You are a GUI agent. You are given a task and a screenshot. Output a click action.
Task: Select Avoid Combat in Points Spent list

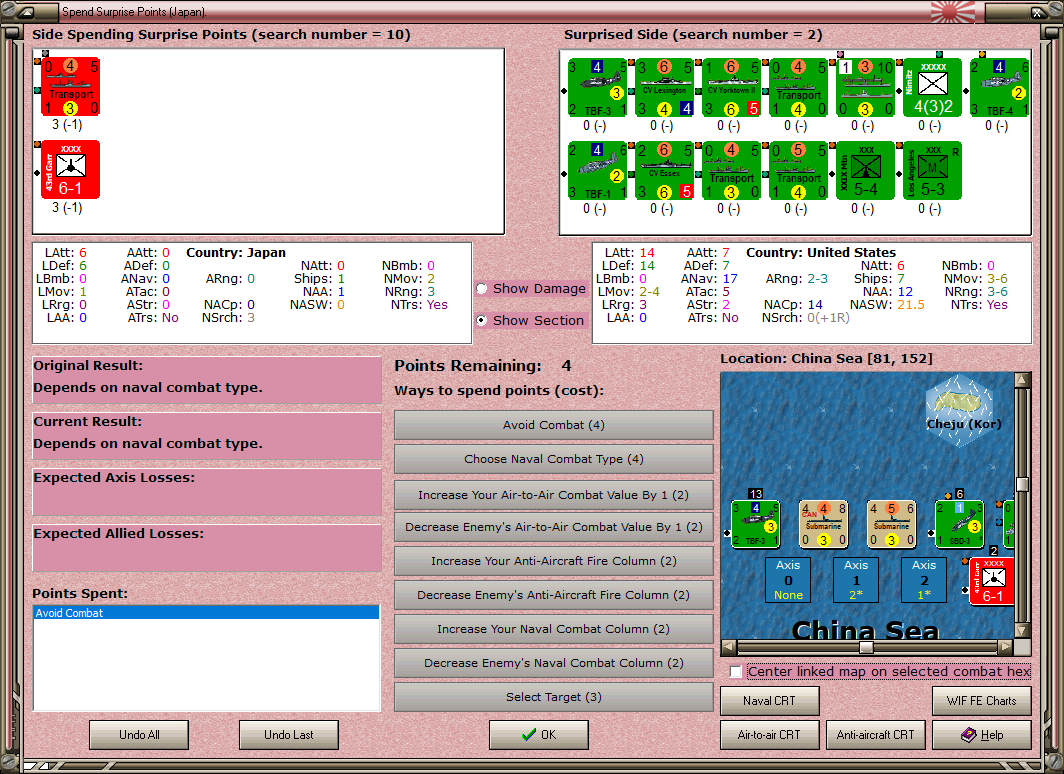coord(206,613)
